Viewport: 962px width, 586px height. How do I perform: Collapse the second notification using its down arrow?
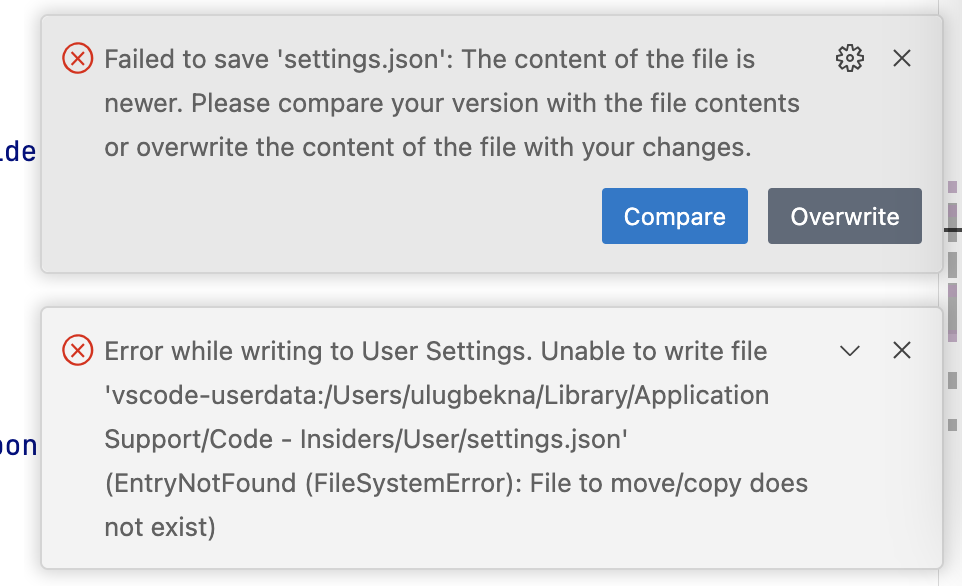pos(850,351)
